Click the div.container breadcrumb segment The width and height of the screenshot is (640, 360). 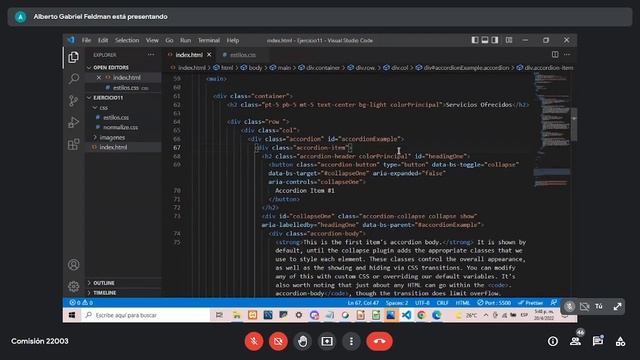point(323,68)
